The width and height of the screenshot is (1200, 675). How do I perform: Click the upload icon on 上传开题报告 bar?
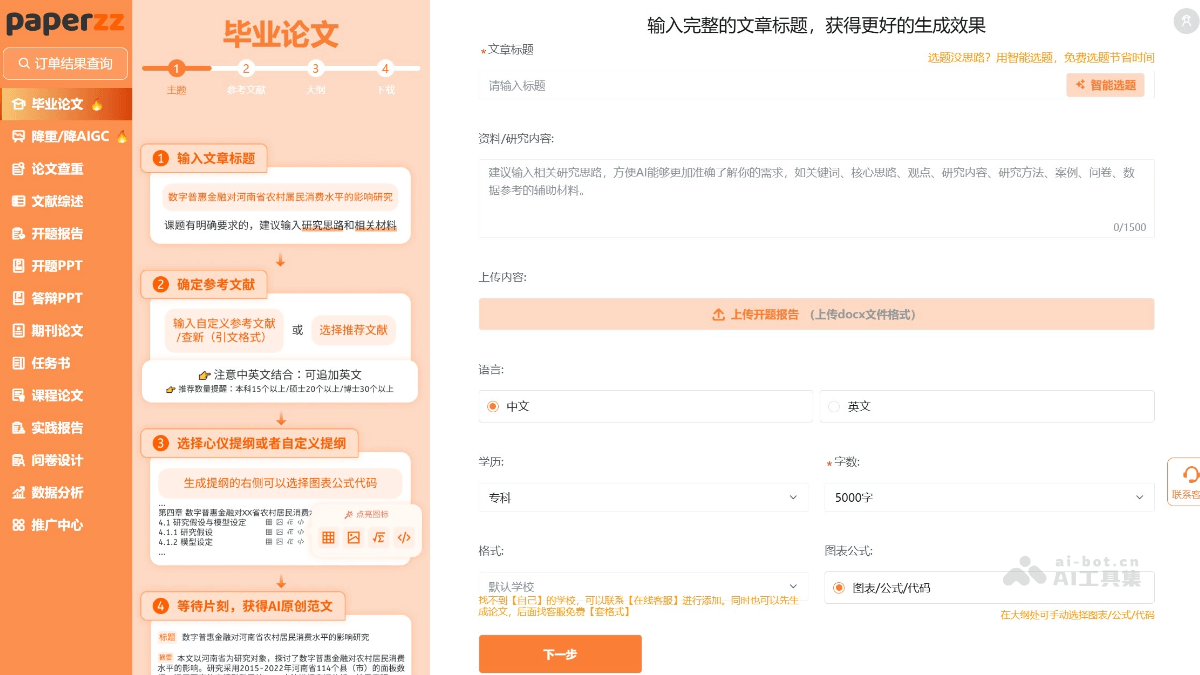[x=718, y=314]
